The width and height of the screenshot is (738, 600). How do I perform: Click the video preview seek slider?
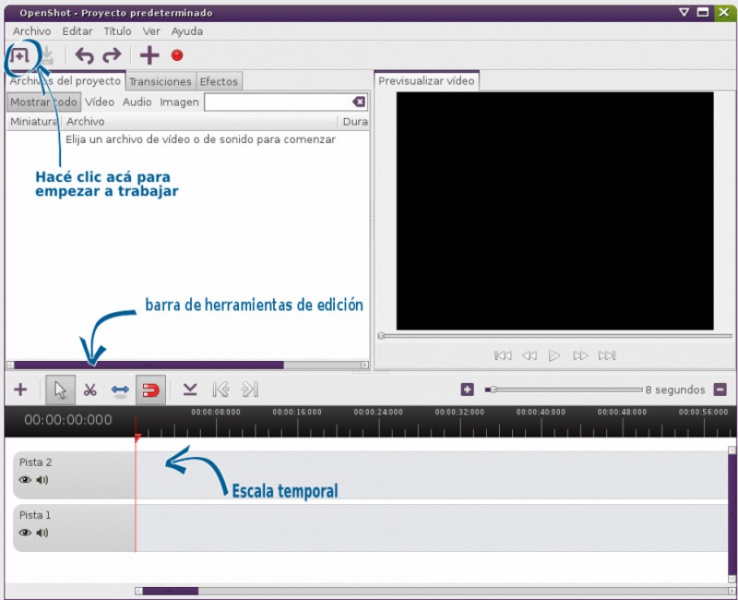click(555, 336)
